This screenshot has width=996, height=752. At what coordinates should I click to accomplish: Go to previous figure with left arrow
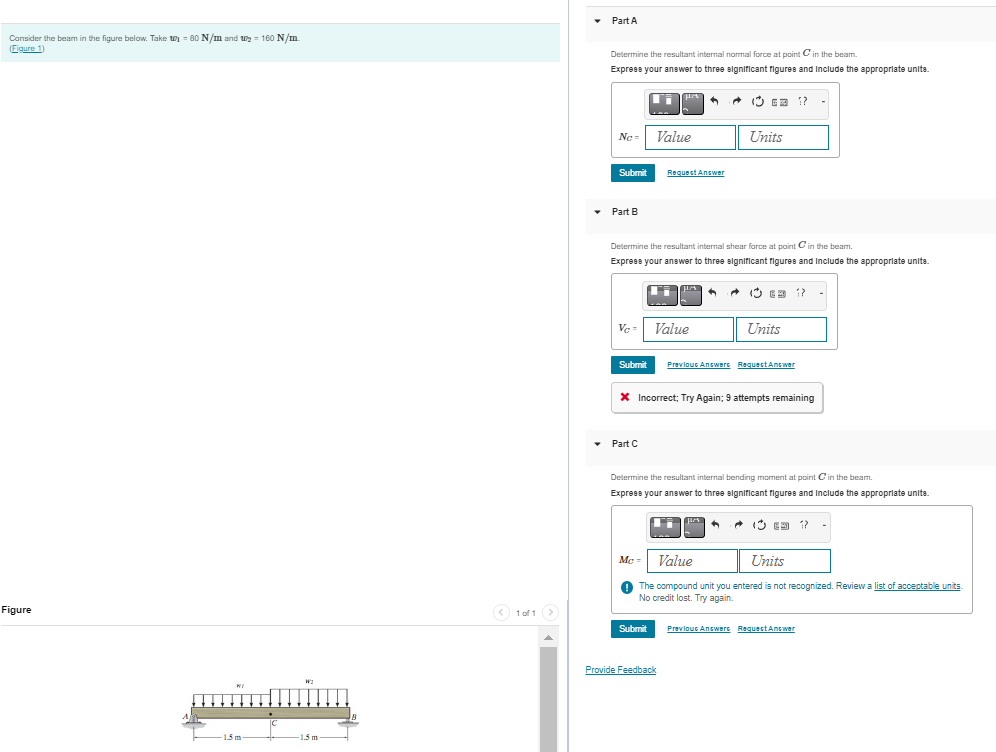501,612
